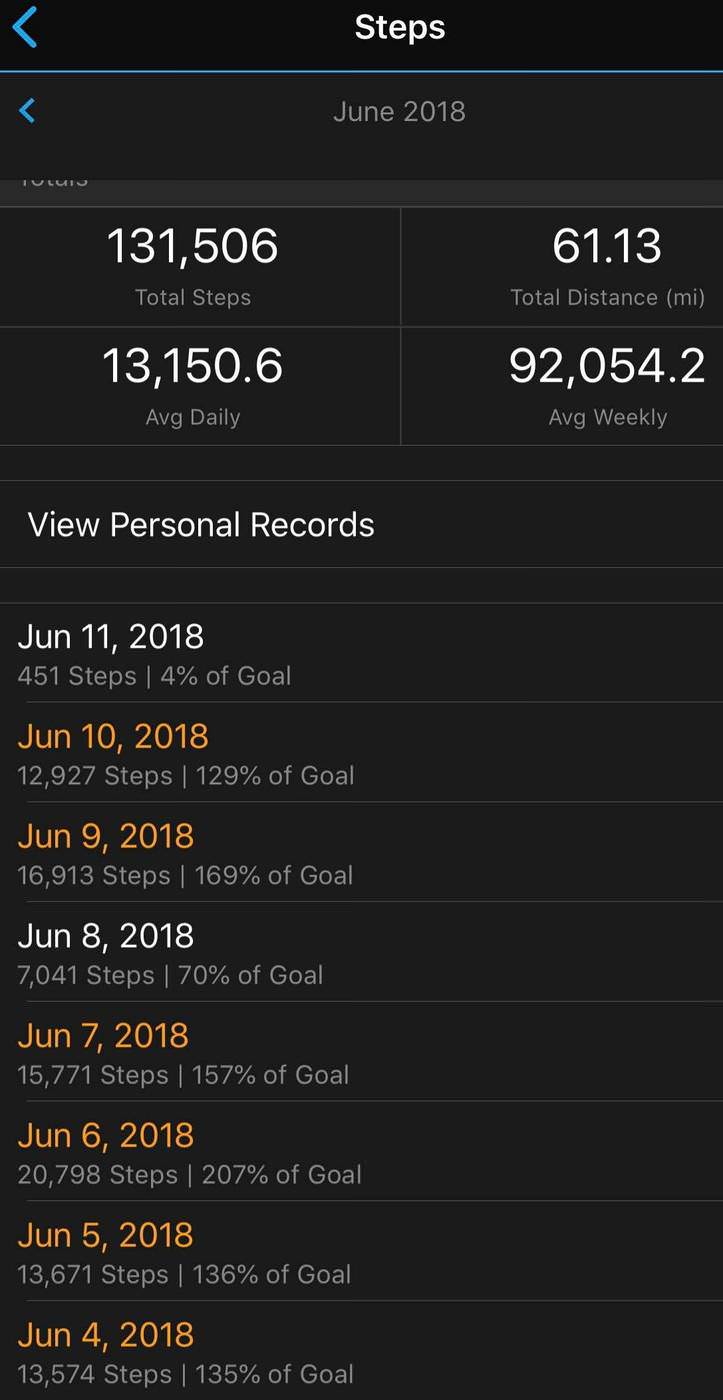Go to previous month from June 2018
723x1400 pixels.
point(27,111)
